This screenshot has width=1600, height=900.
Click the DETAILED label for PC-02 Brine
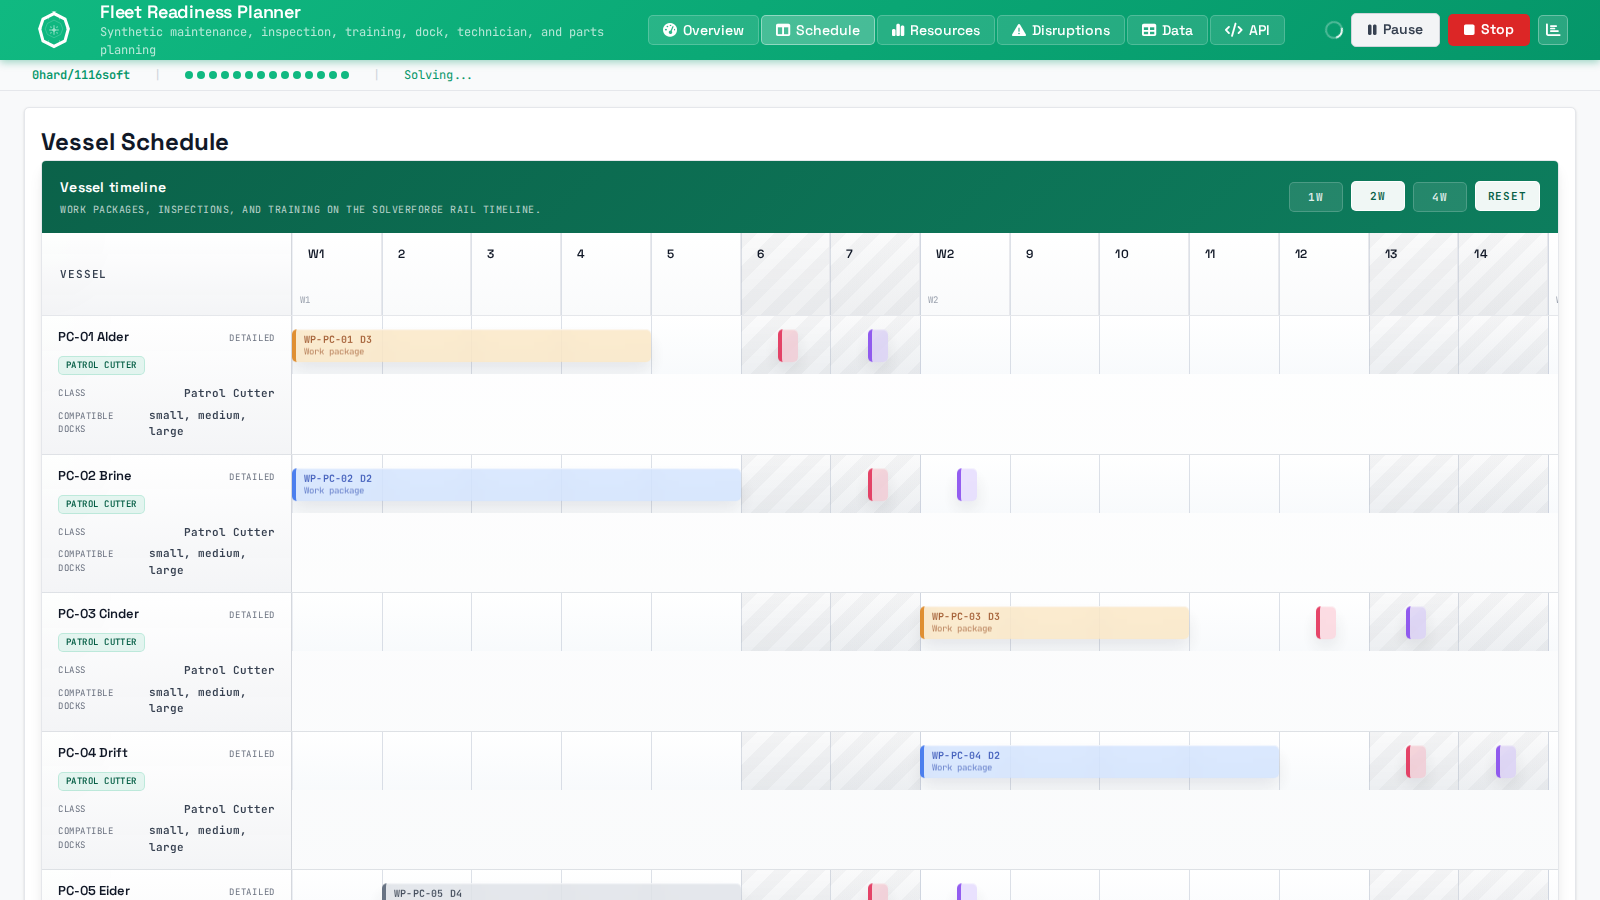(x=252, y=477)
